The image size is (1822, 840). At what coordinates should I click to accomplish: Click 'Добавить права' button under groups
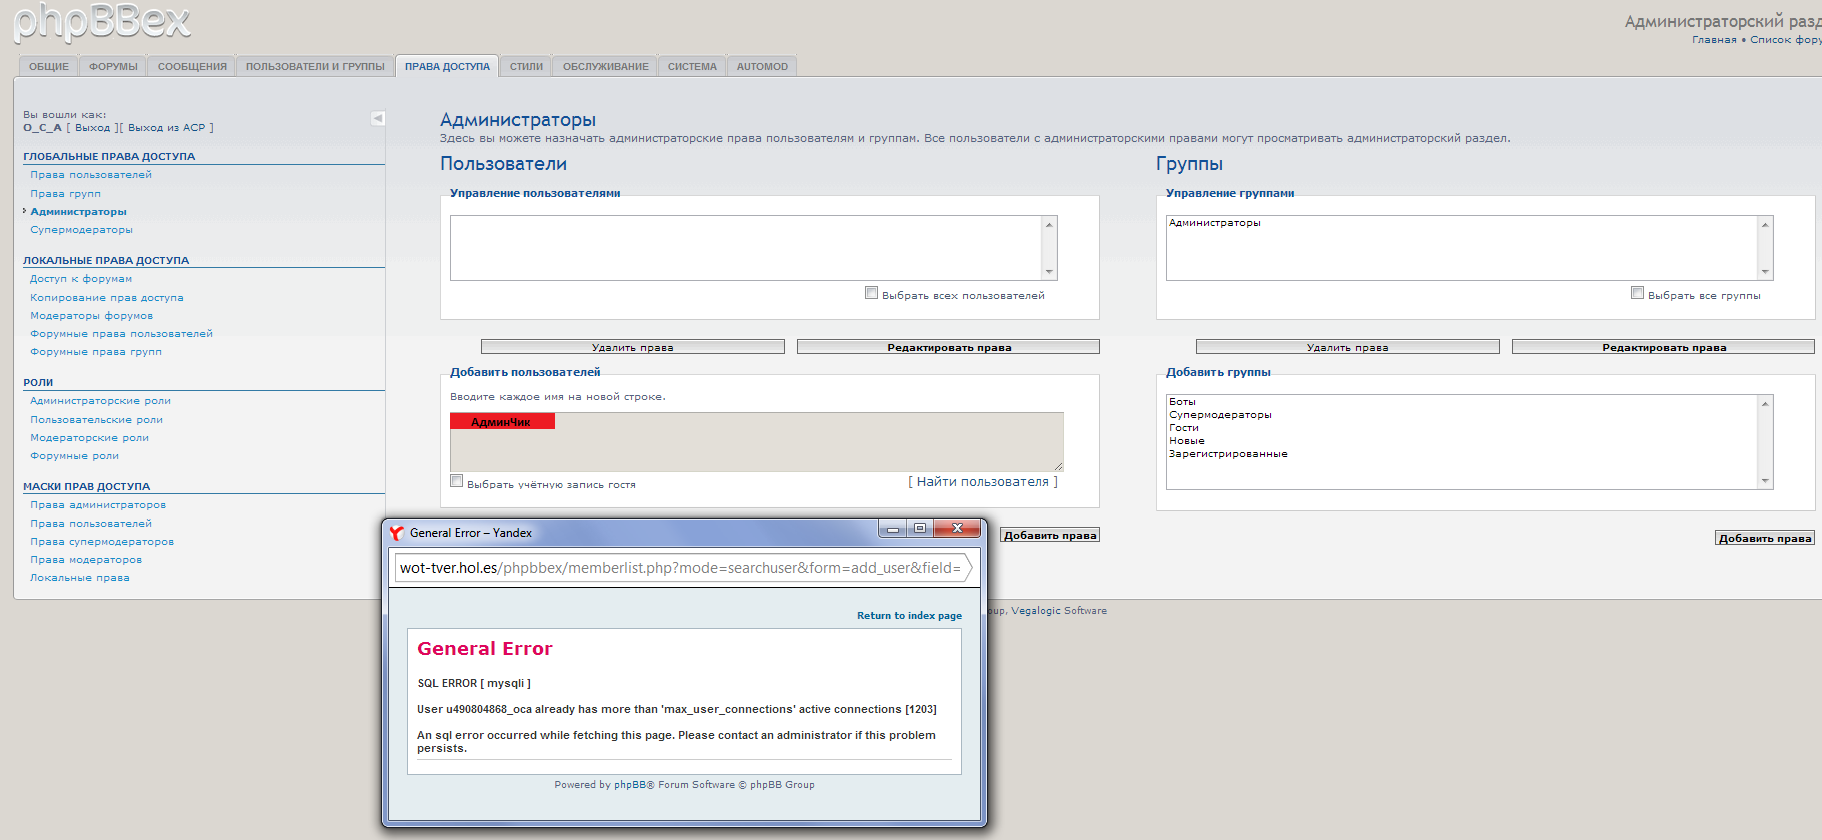(x=1764, y=538)
